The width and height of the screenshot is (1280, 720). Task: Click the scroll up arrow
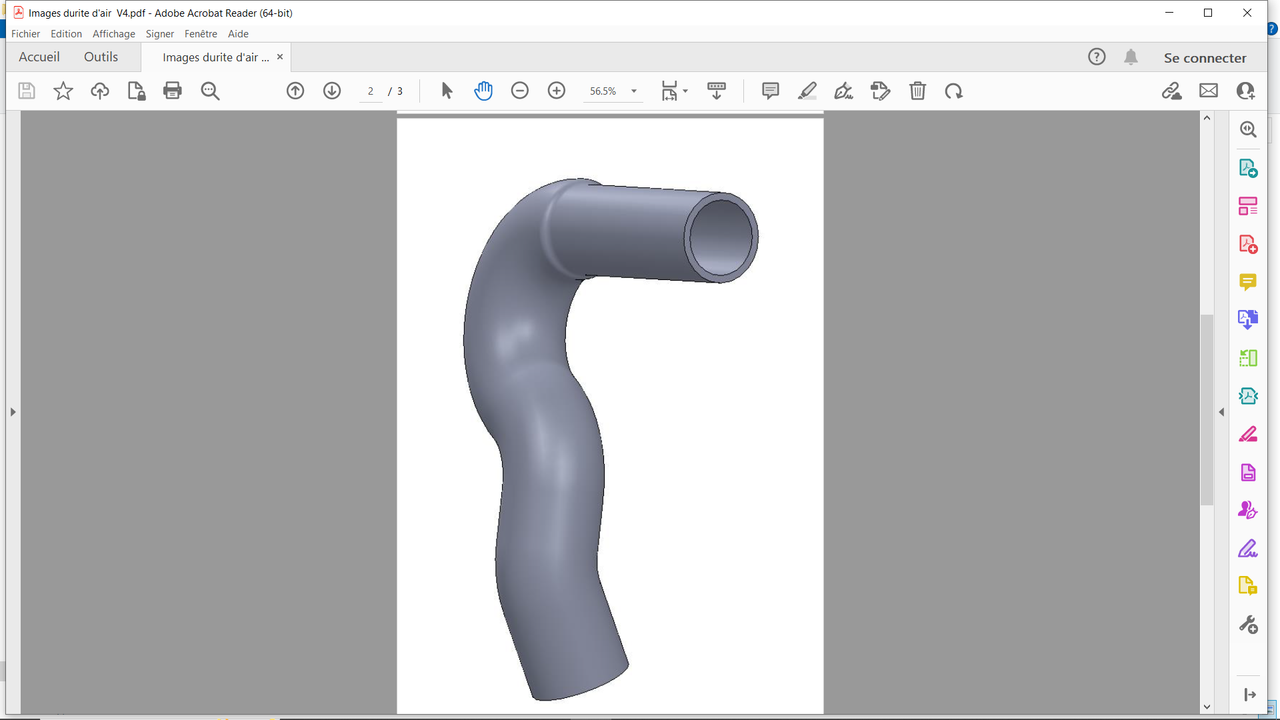tap(1206, 119)
